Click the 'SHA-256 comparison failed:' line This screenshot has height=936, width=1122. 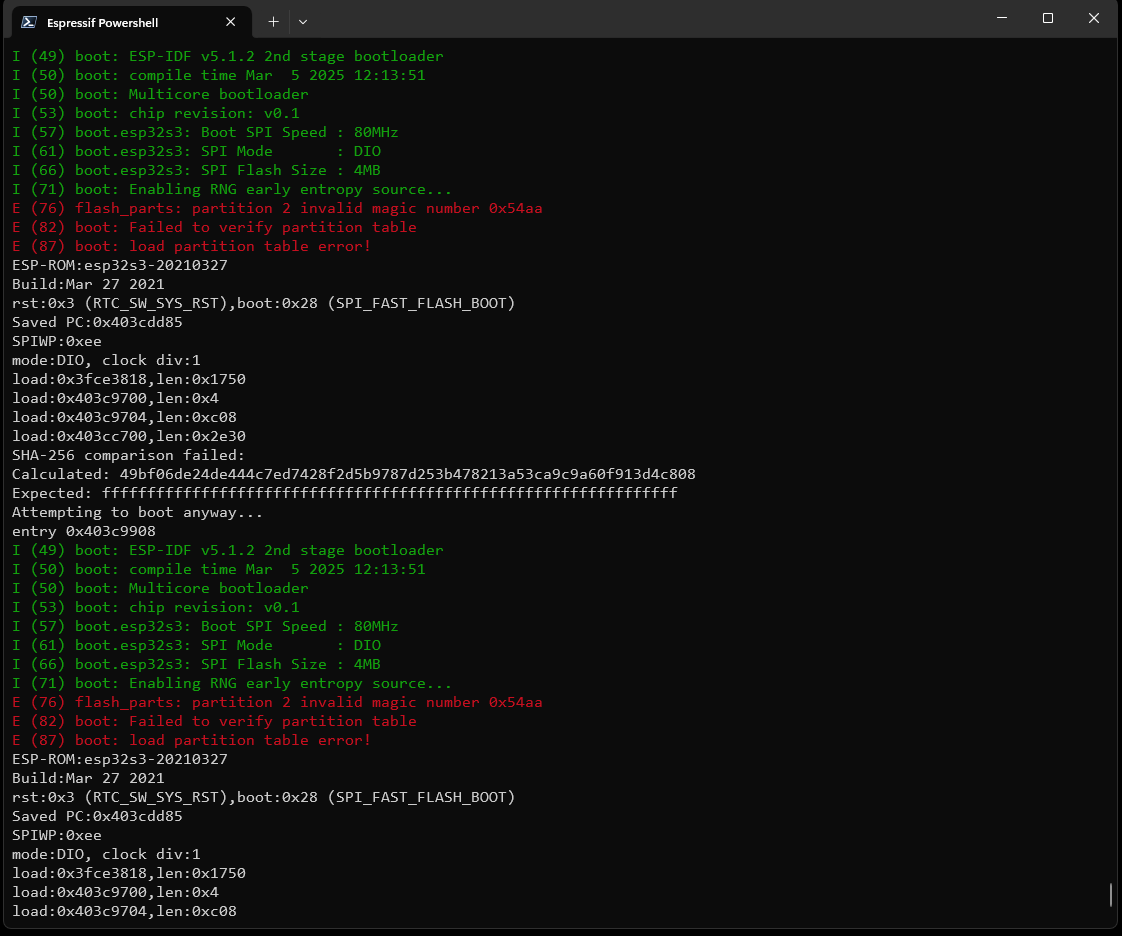tap(128, 455)
